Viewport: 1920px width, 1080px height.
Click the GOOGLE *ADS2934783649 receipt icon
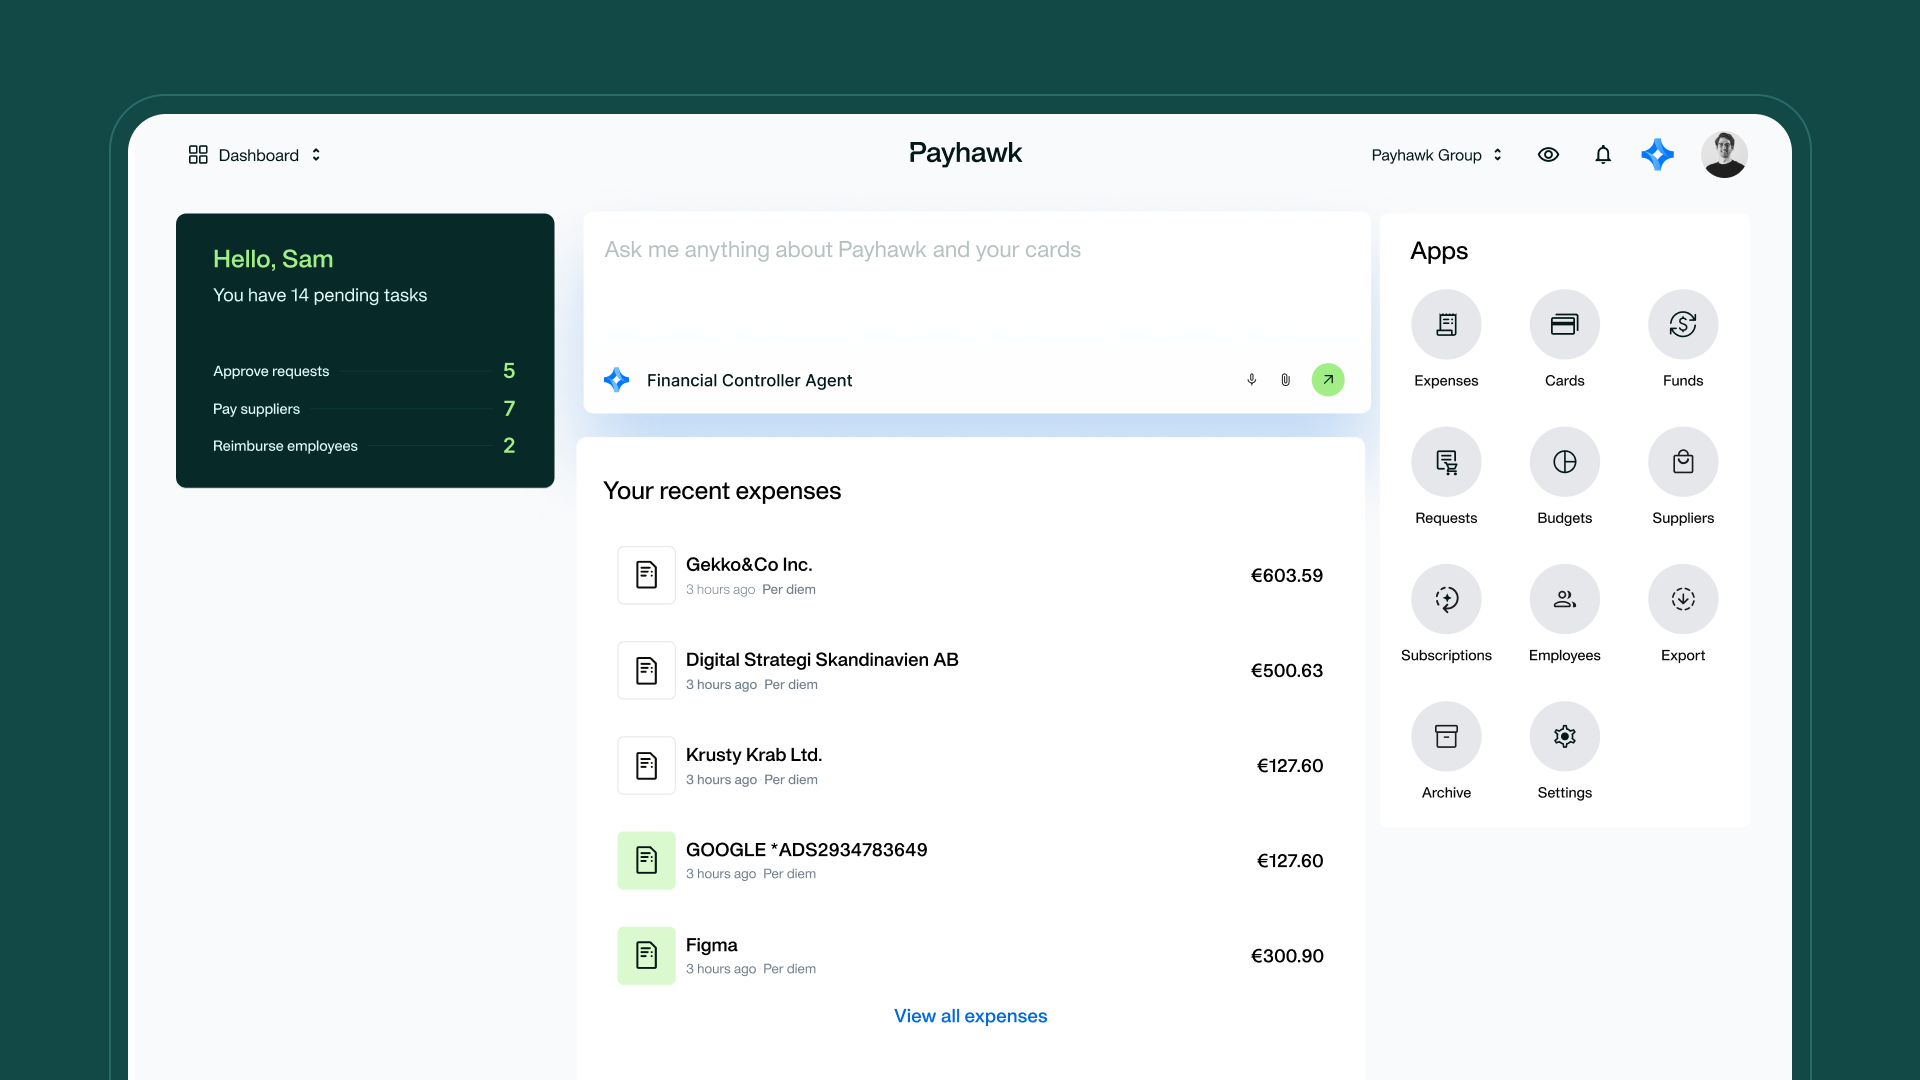pos(646,860)
